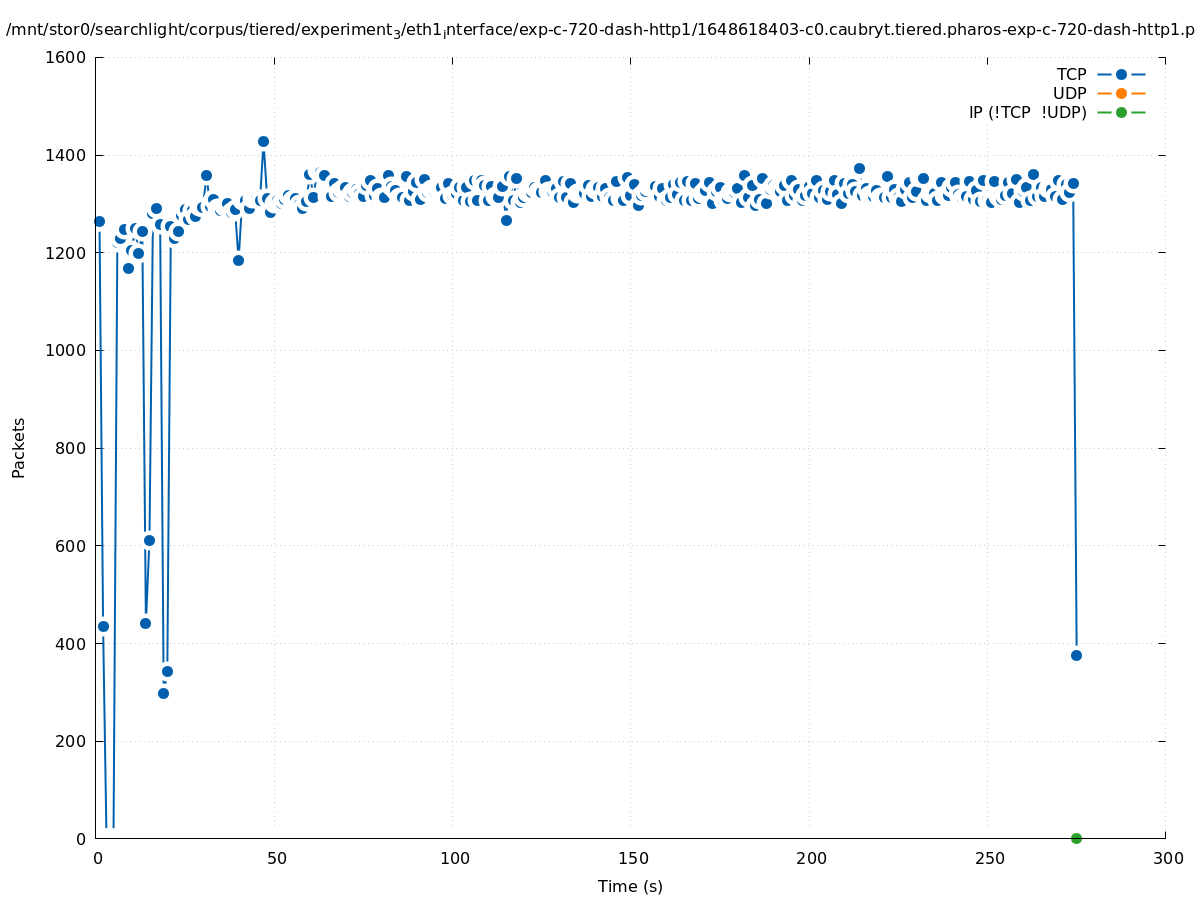Click the TCP point at about 610 packets
The width and height of the screenshot is (1197, 900).
tap(149, 540)
